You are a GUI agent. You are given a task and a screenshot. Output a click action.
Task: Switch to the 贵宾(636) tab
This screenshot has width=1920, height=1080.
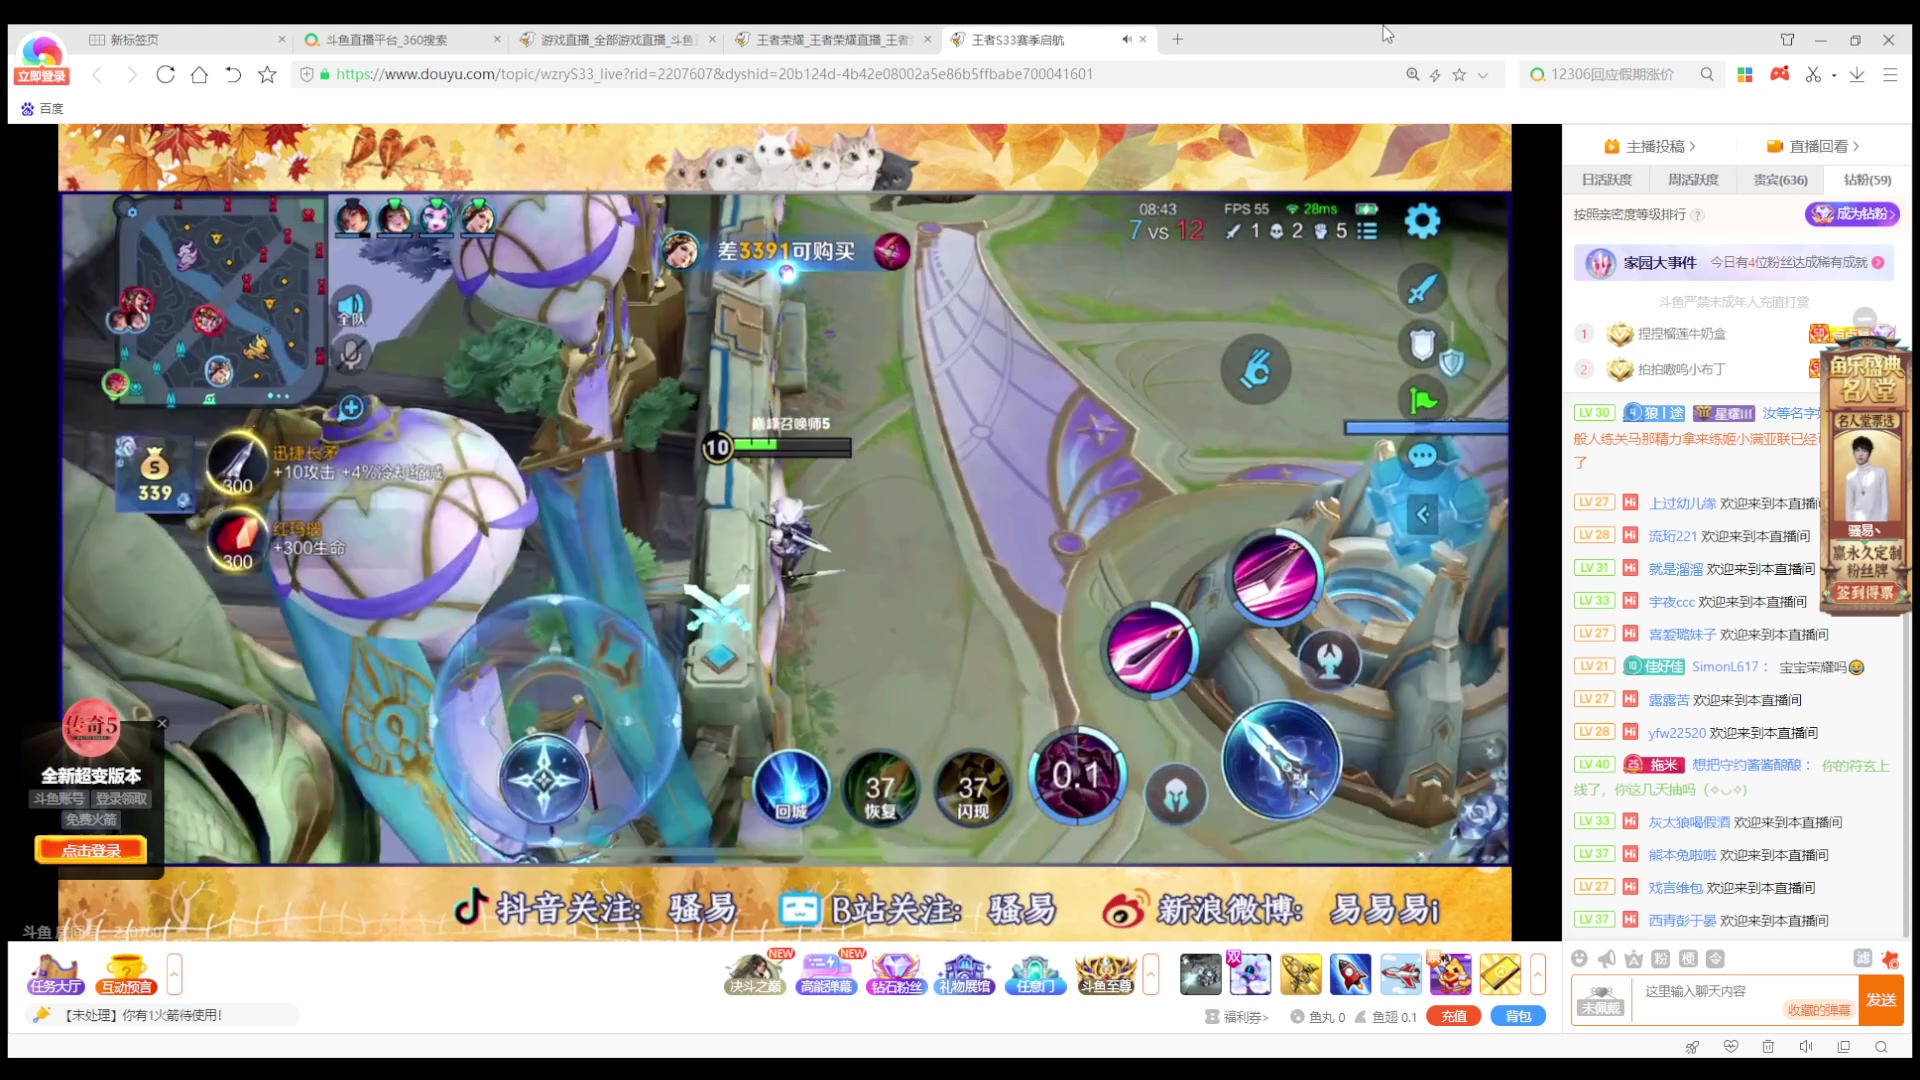[1780, 180]
